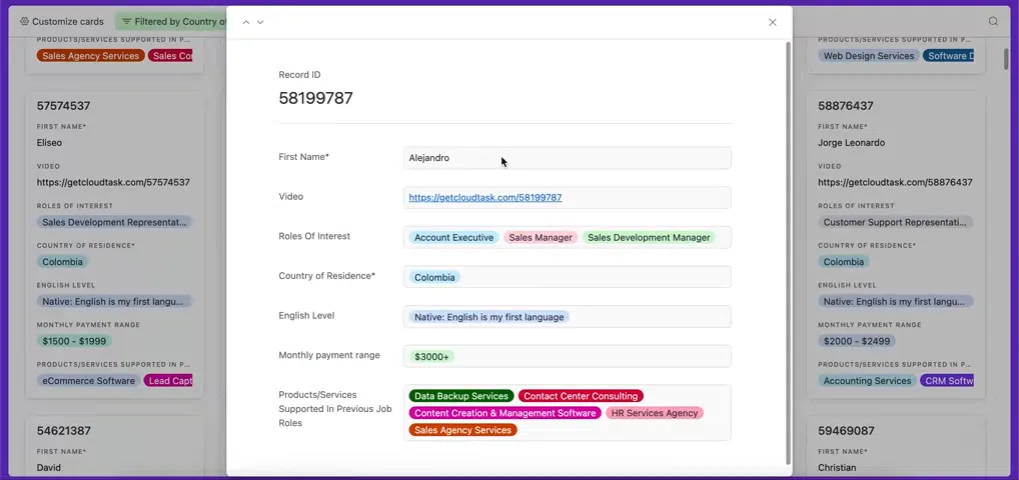Open the card for record 59469087
This screenshot has height=480, width=1019.
[x=896, y=447]
